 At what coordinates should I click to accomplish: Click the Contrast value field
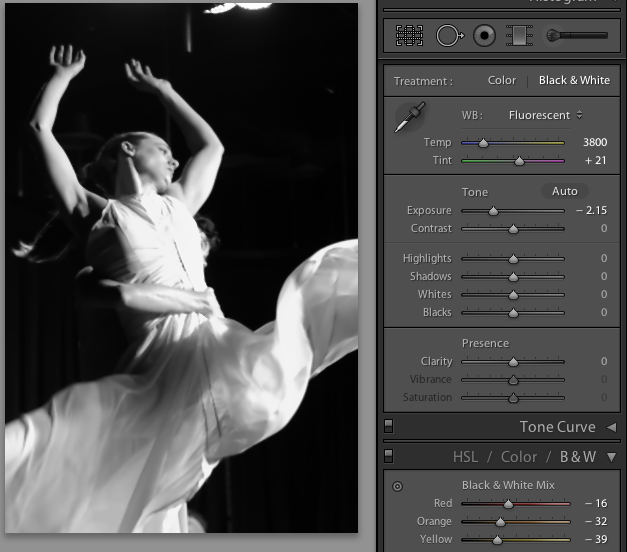pos(604,228)
